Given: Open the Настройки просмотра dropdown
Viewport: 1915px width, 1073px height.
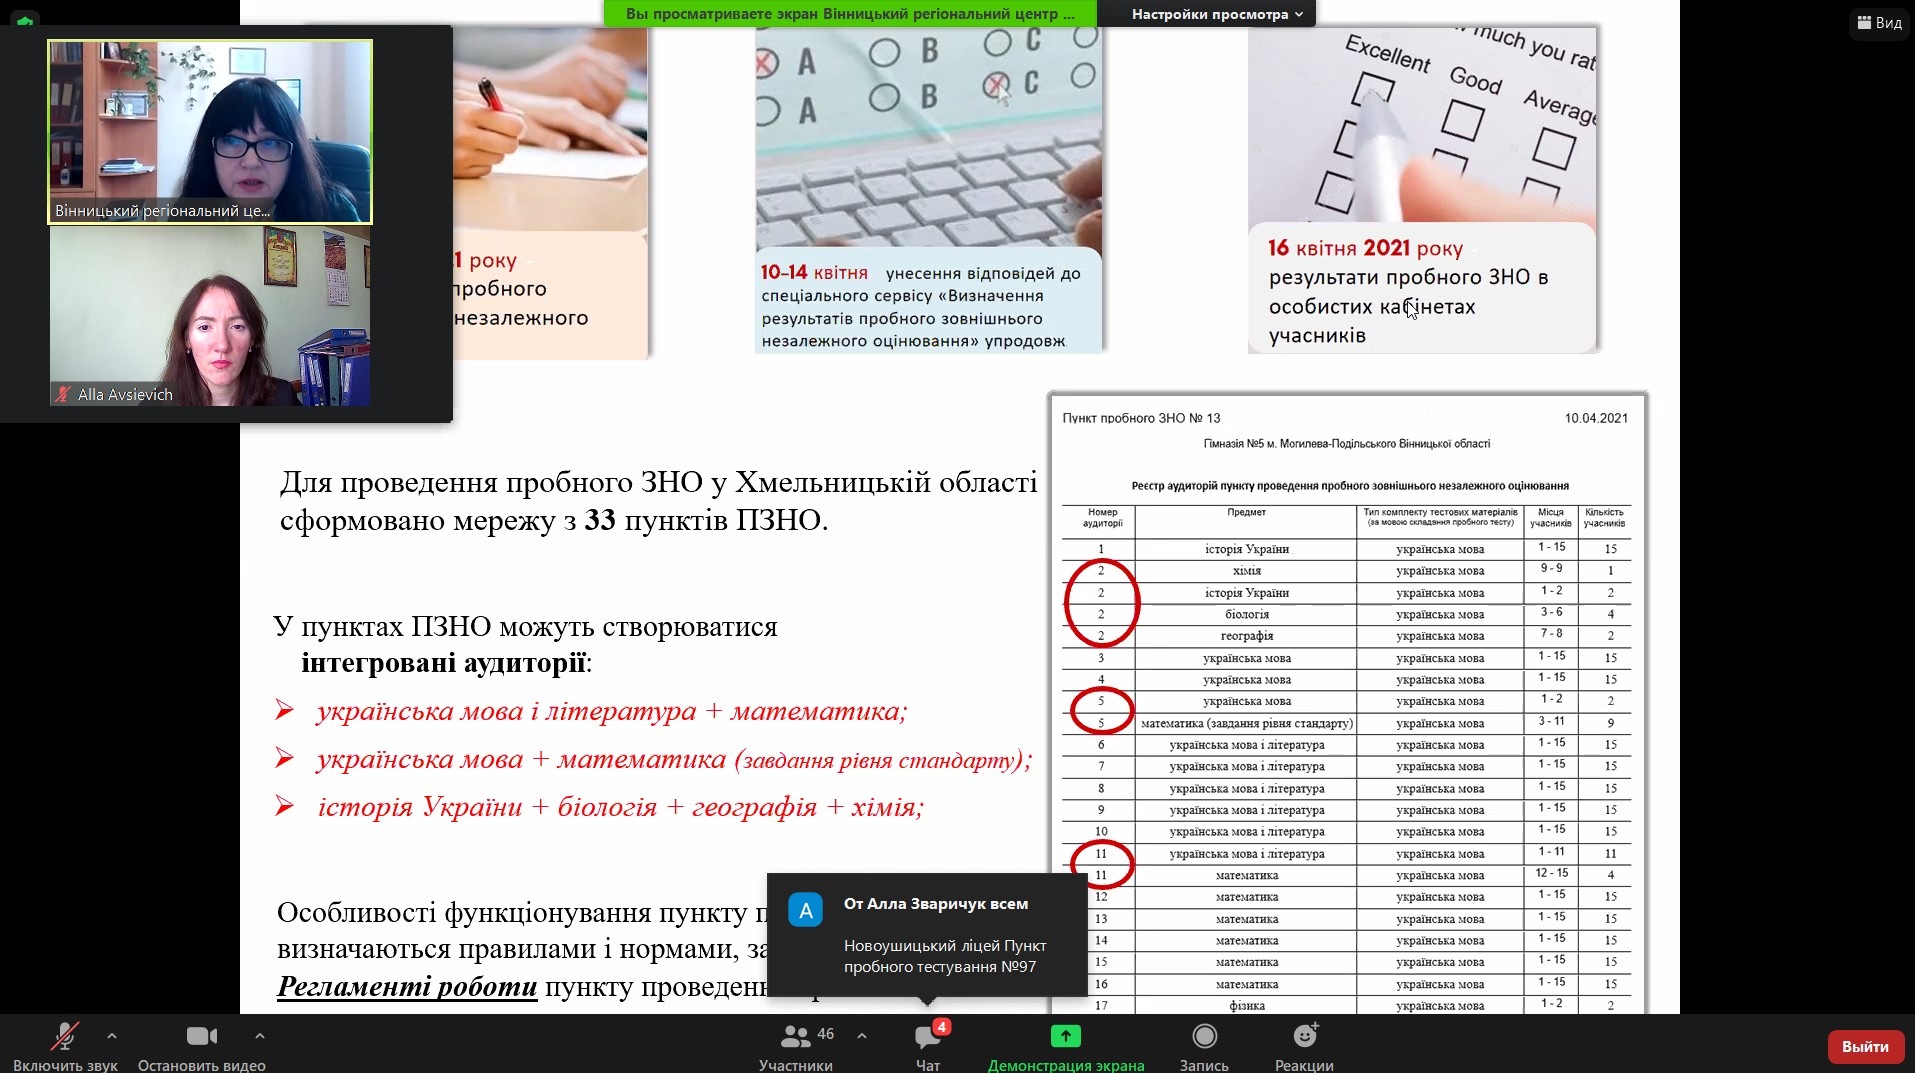Looking at the screenshot, I should click(x=1216, y=14).
